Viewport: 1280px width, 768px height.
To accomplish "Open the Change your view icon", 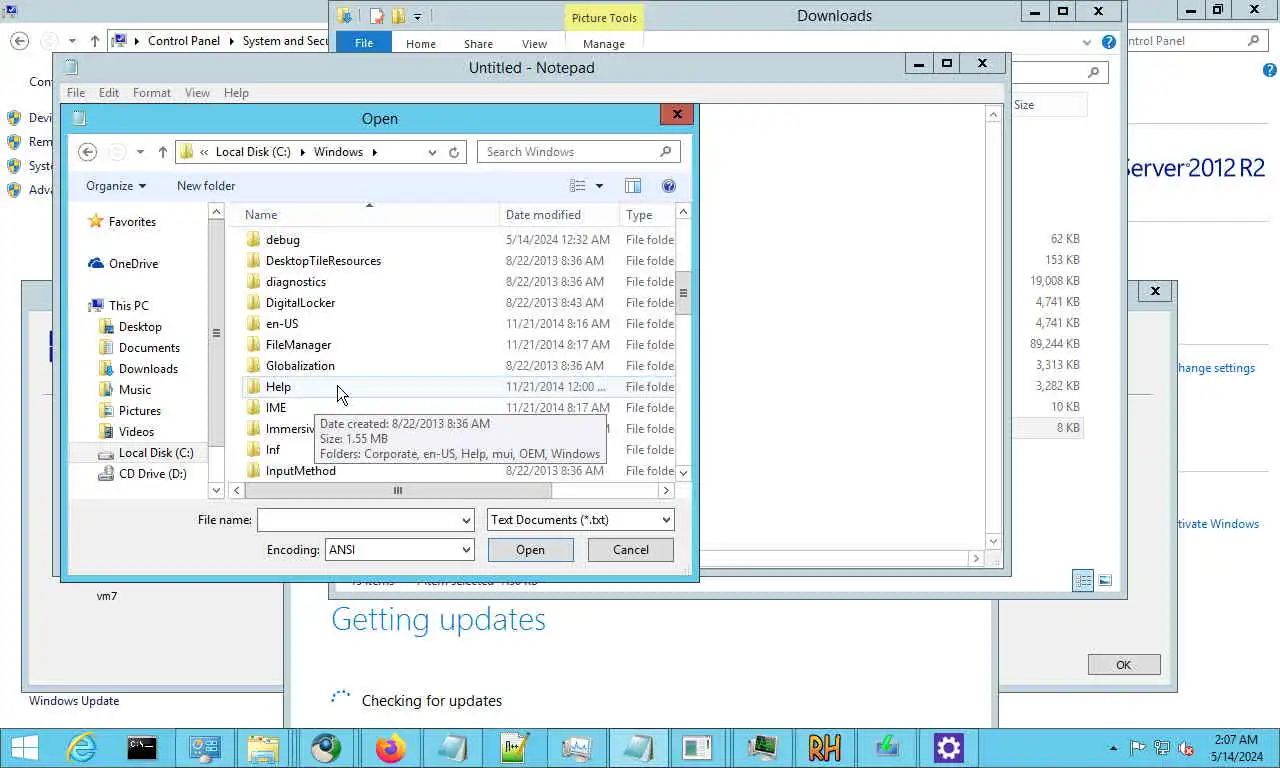I will point(578,186).
